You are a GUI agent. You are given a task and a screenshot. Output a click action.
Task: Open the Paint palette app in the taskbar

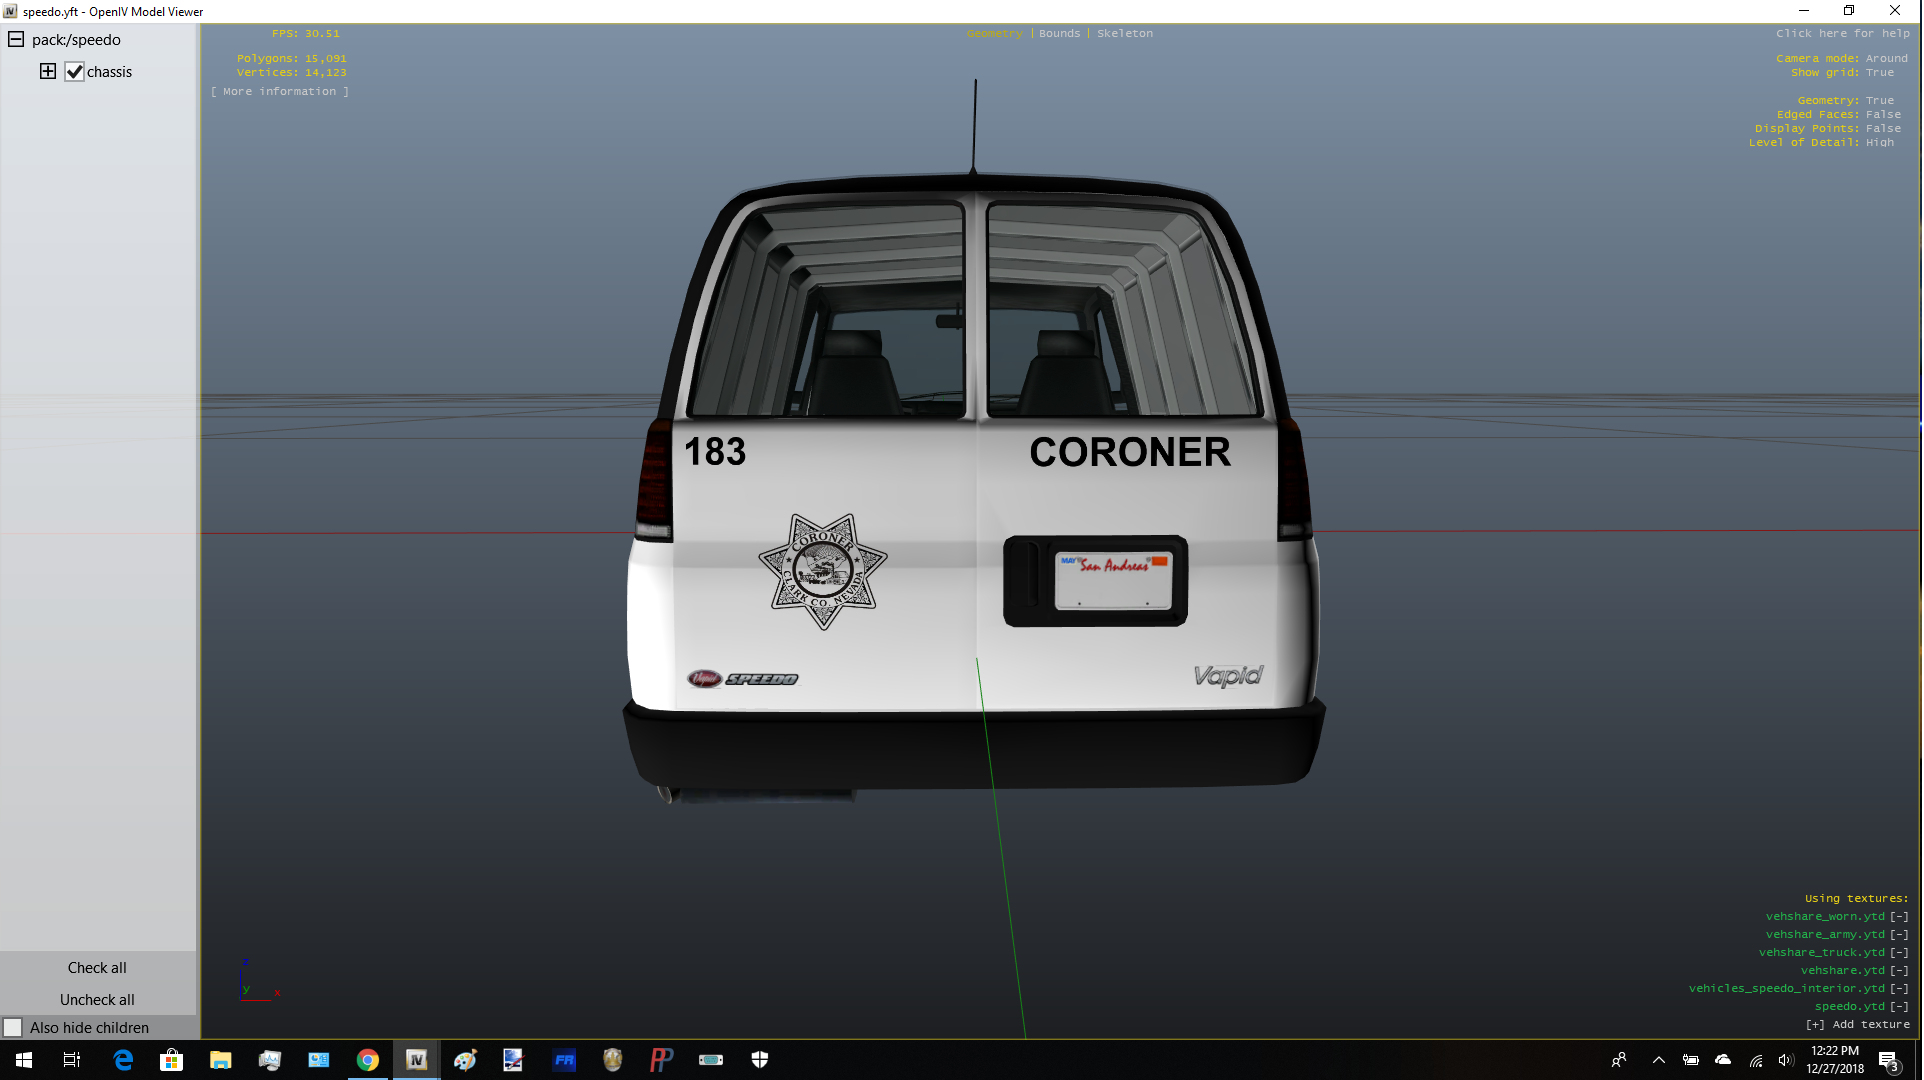pyautogui.click(x=465, y=1060)
